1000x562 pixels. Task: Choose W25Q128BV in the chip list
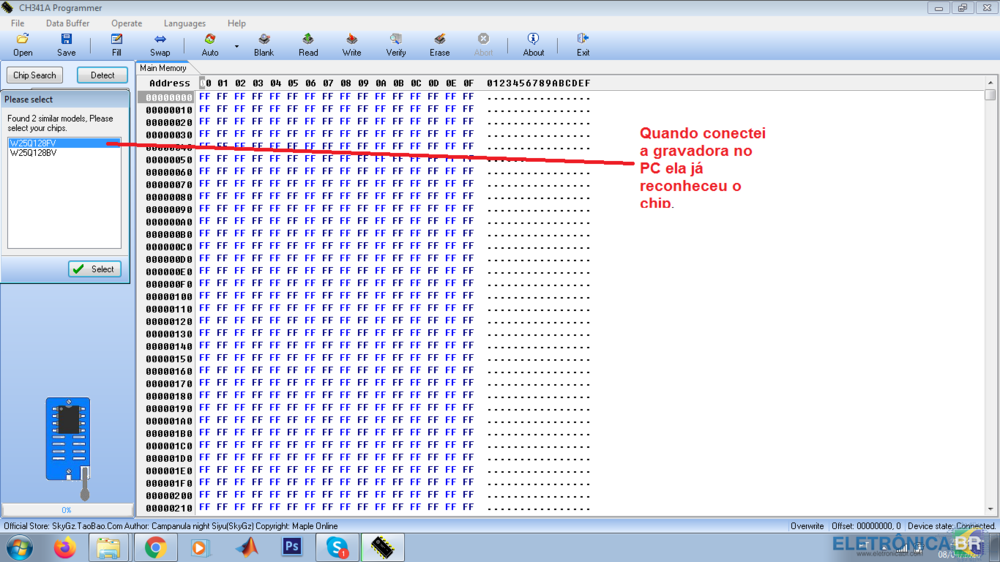point(33,153)
